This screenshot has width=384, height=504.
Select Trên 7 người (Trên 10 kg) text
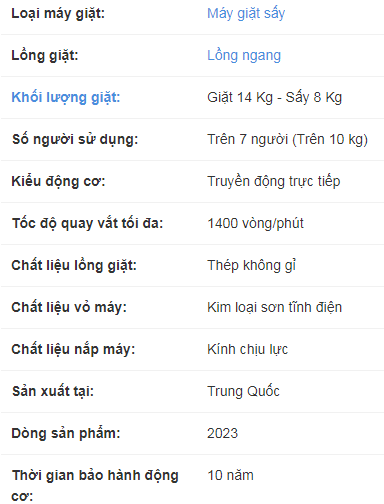click(x=288, y=140)
